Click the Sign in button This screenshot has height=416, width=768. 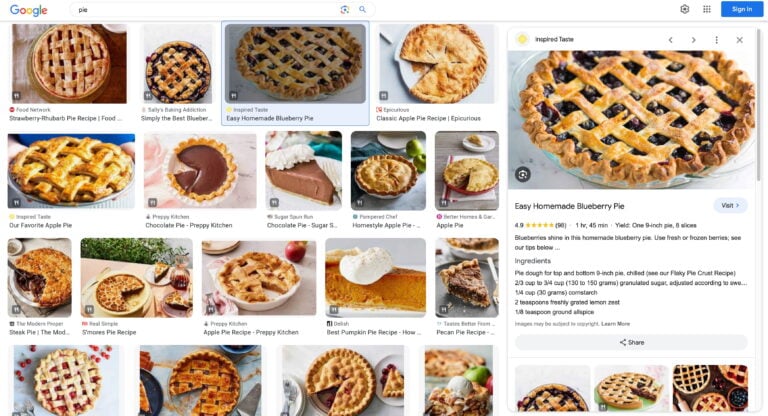[x=742, y=9]
